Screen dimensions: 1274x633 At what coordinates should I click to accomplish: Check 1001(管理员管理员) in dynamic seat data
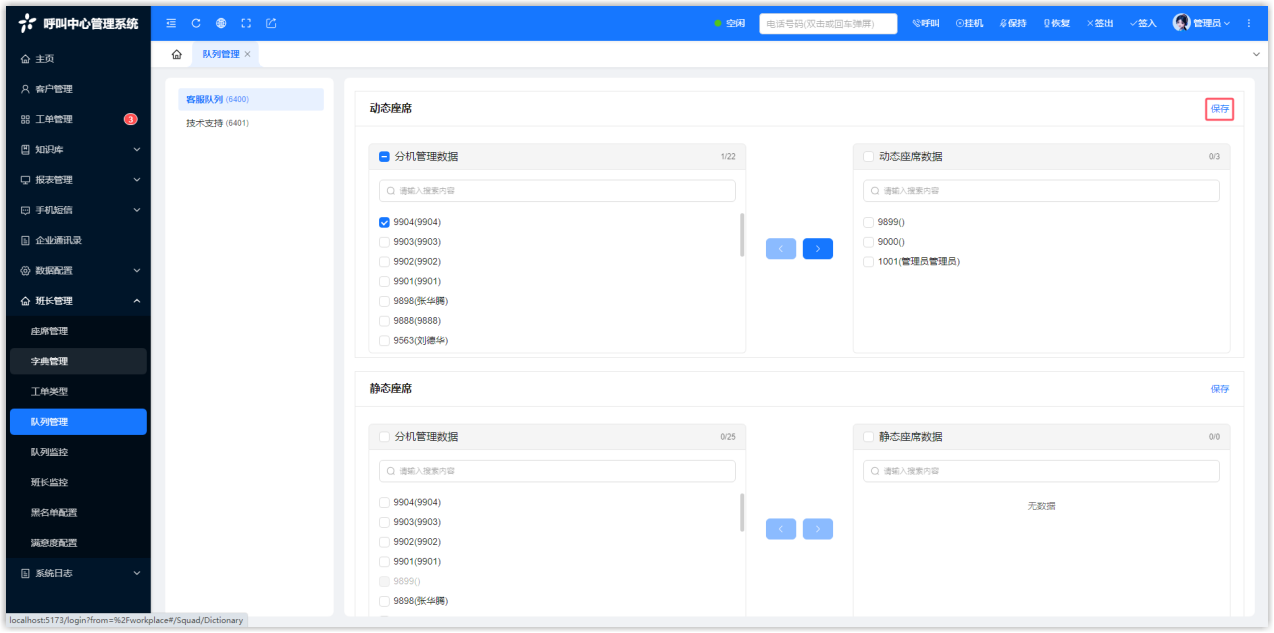(869, 262)
